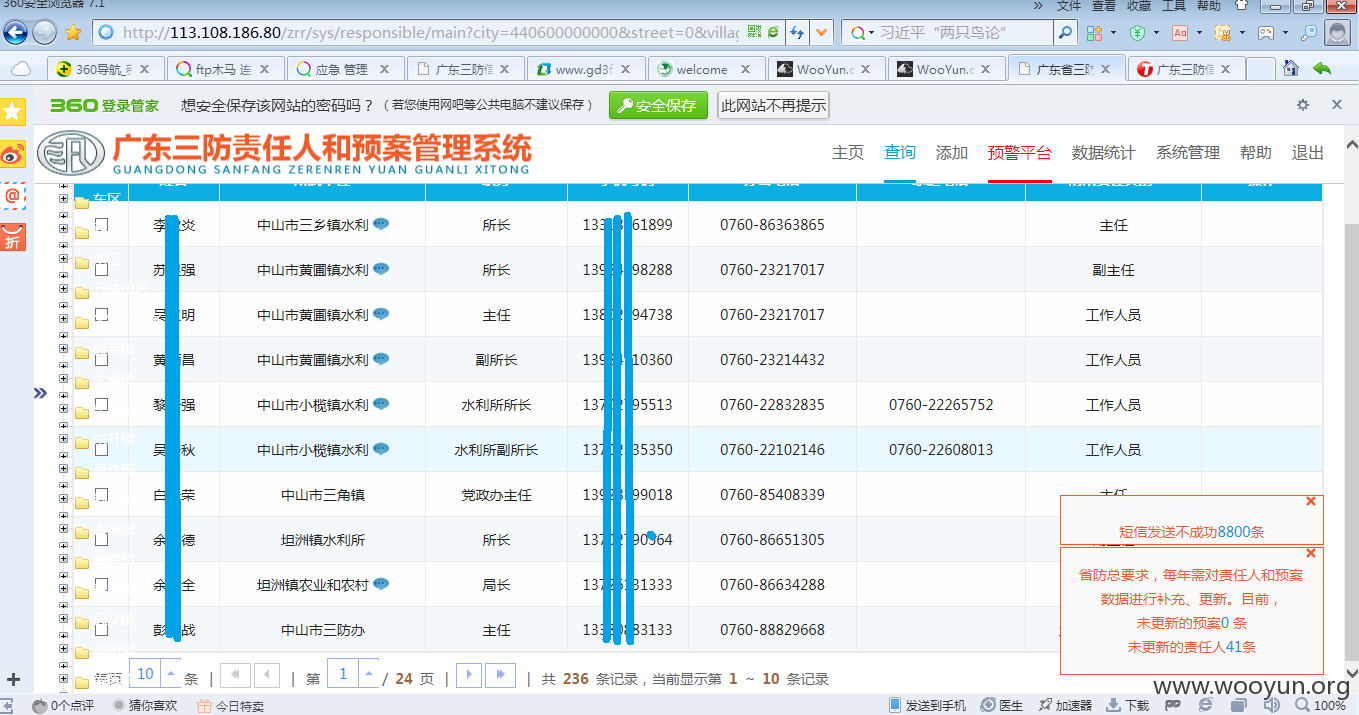Open the 主页 menu item
Image resolution: width=1359 pixels, height=715 pixels.
coord(848,153)
